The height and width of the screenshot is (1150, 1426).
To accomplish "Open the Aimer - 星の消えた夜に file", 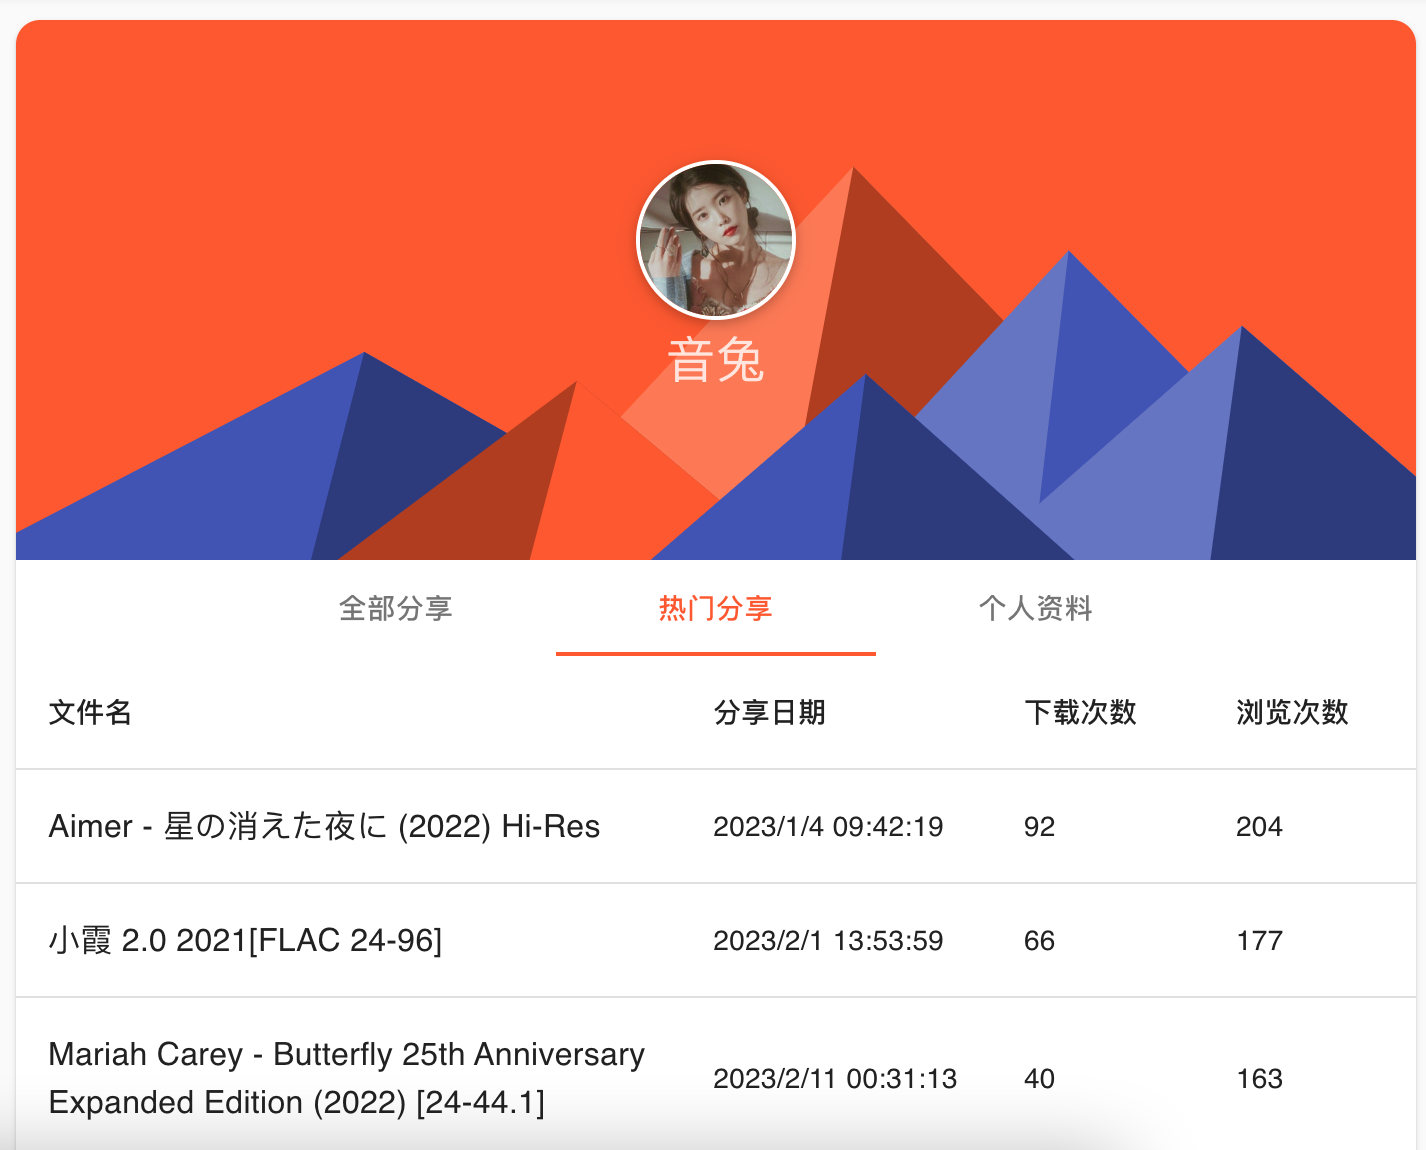I will pyautogui.click(x=324, y=826).
